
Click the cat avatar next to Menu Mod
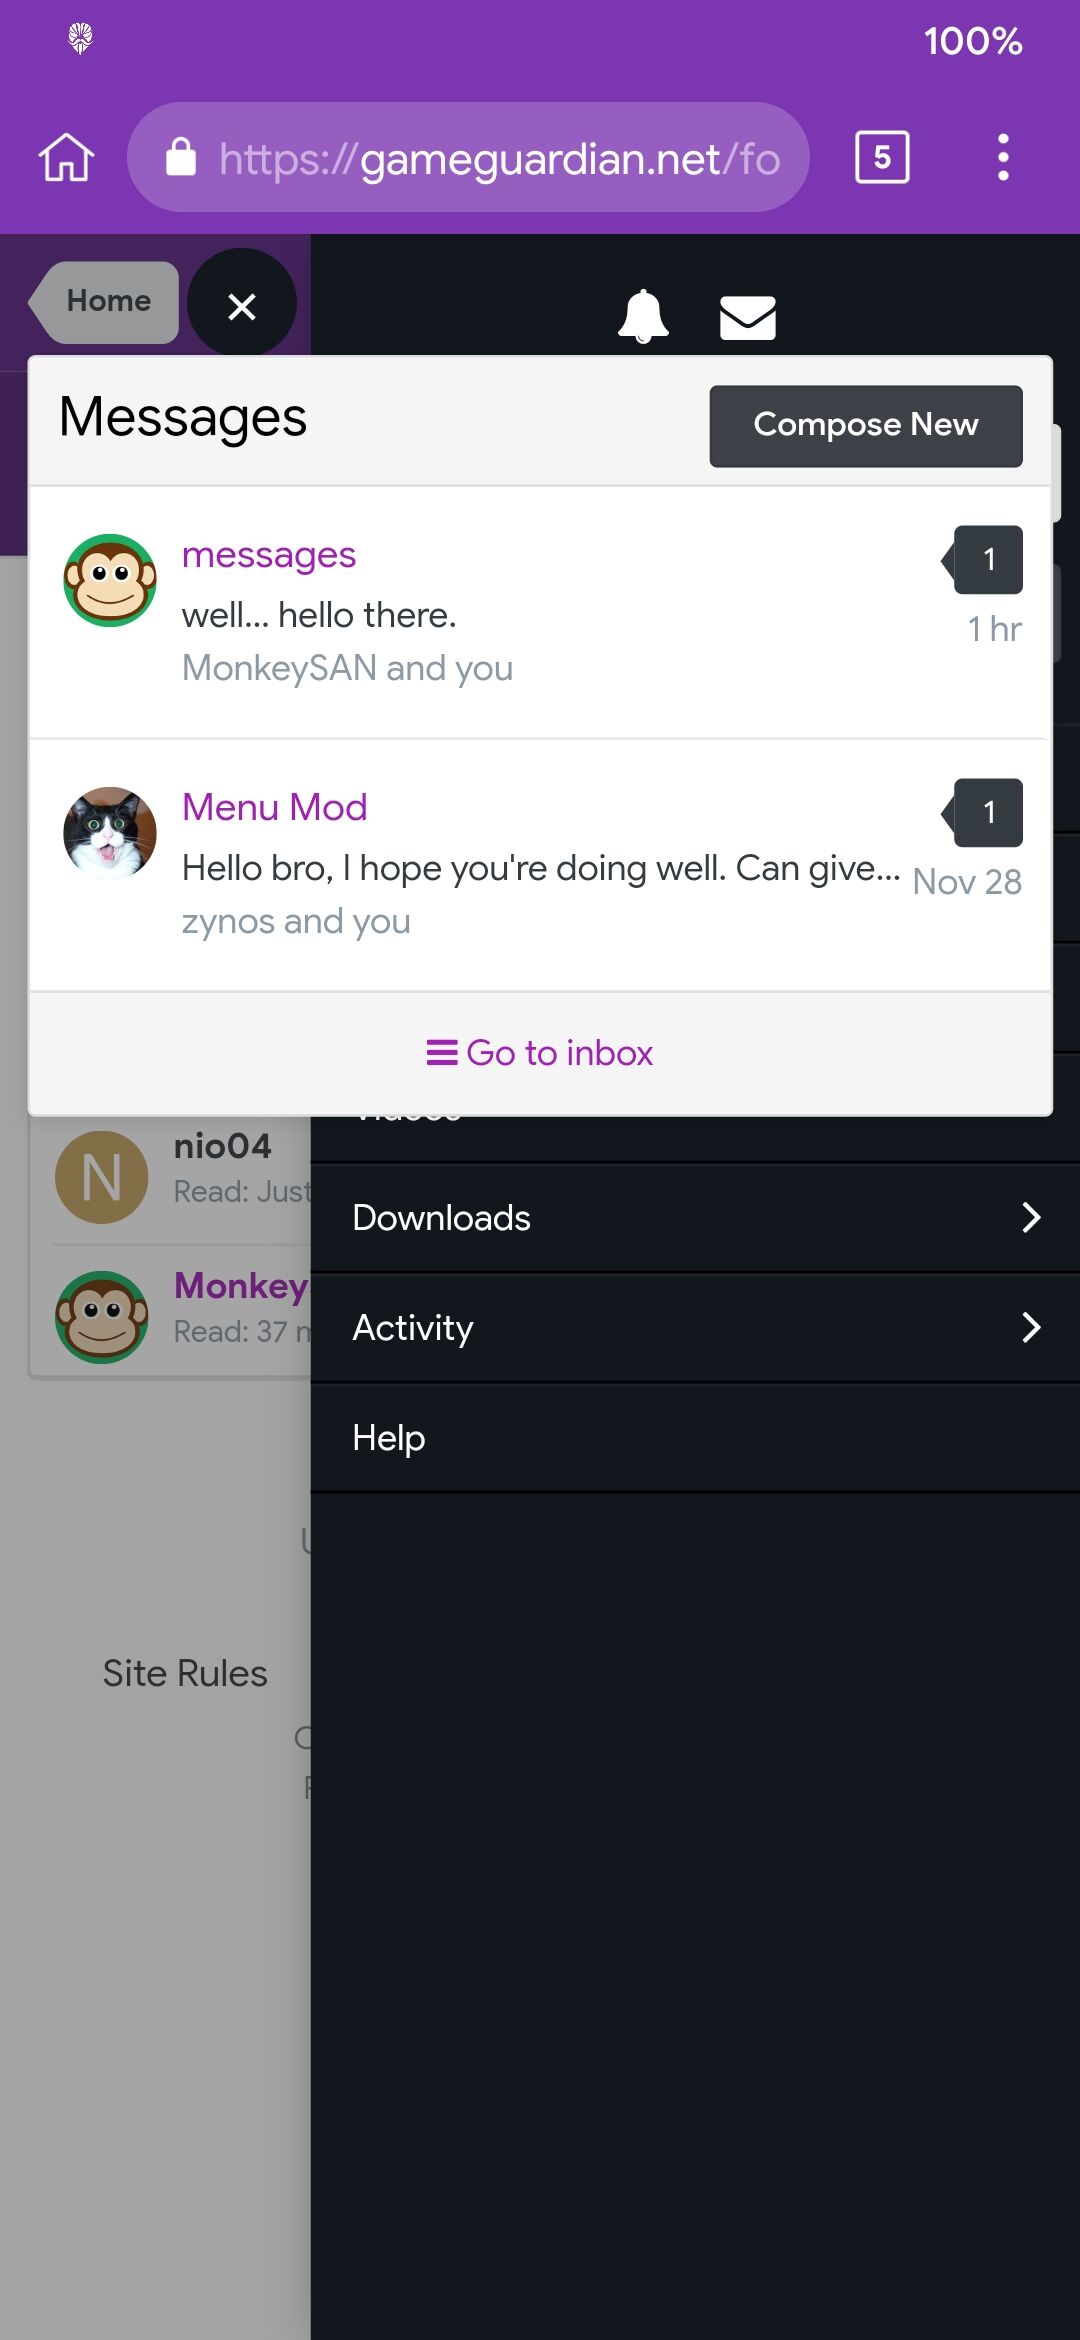(x=110, y=833)
